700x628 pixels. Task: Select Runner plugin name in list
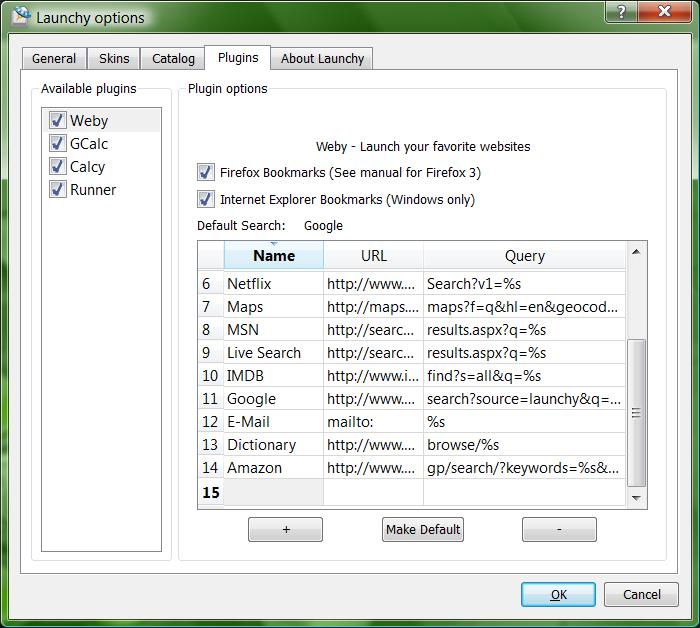pos(93,190)
